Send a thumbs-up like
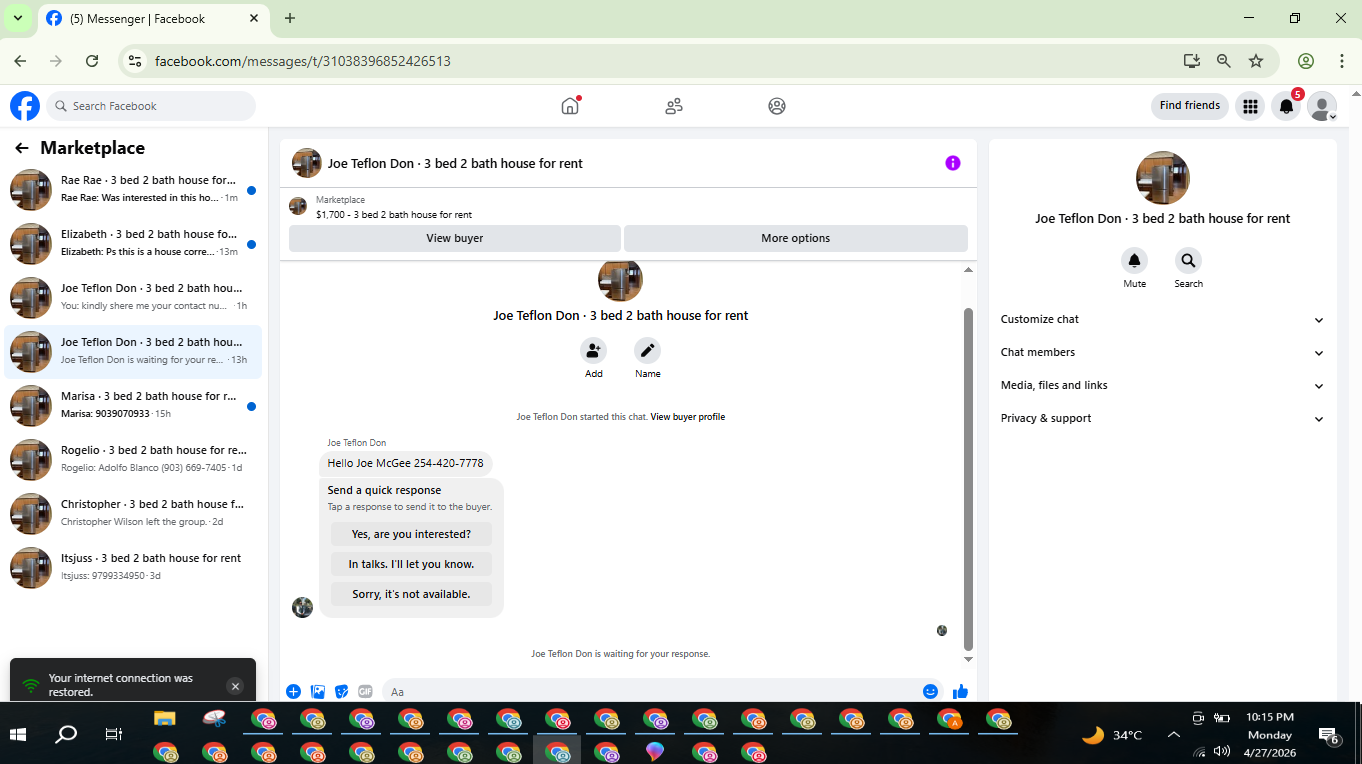The image size is (1362, 764). coord(961,691)
